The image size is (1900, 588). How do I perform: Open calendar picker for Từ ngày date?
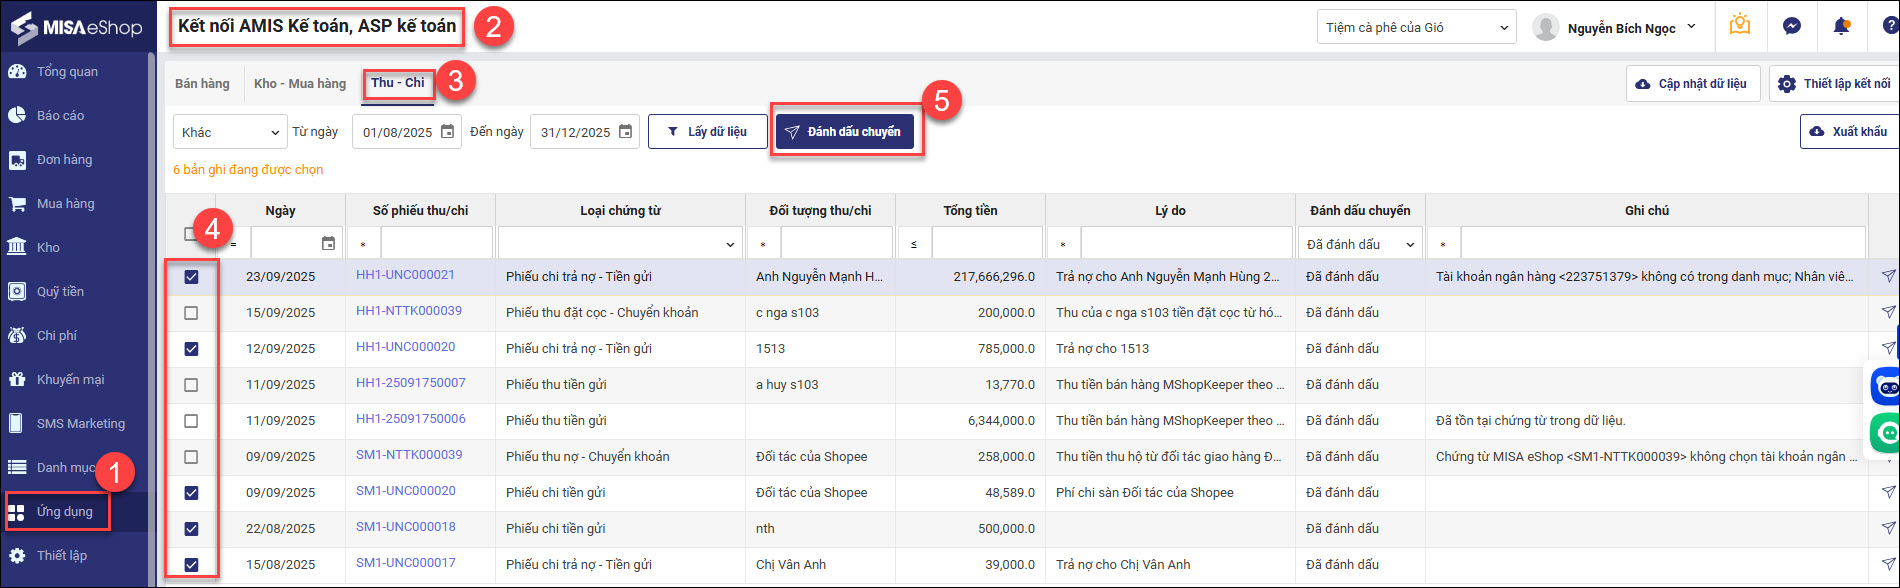point(447,132)
